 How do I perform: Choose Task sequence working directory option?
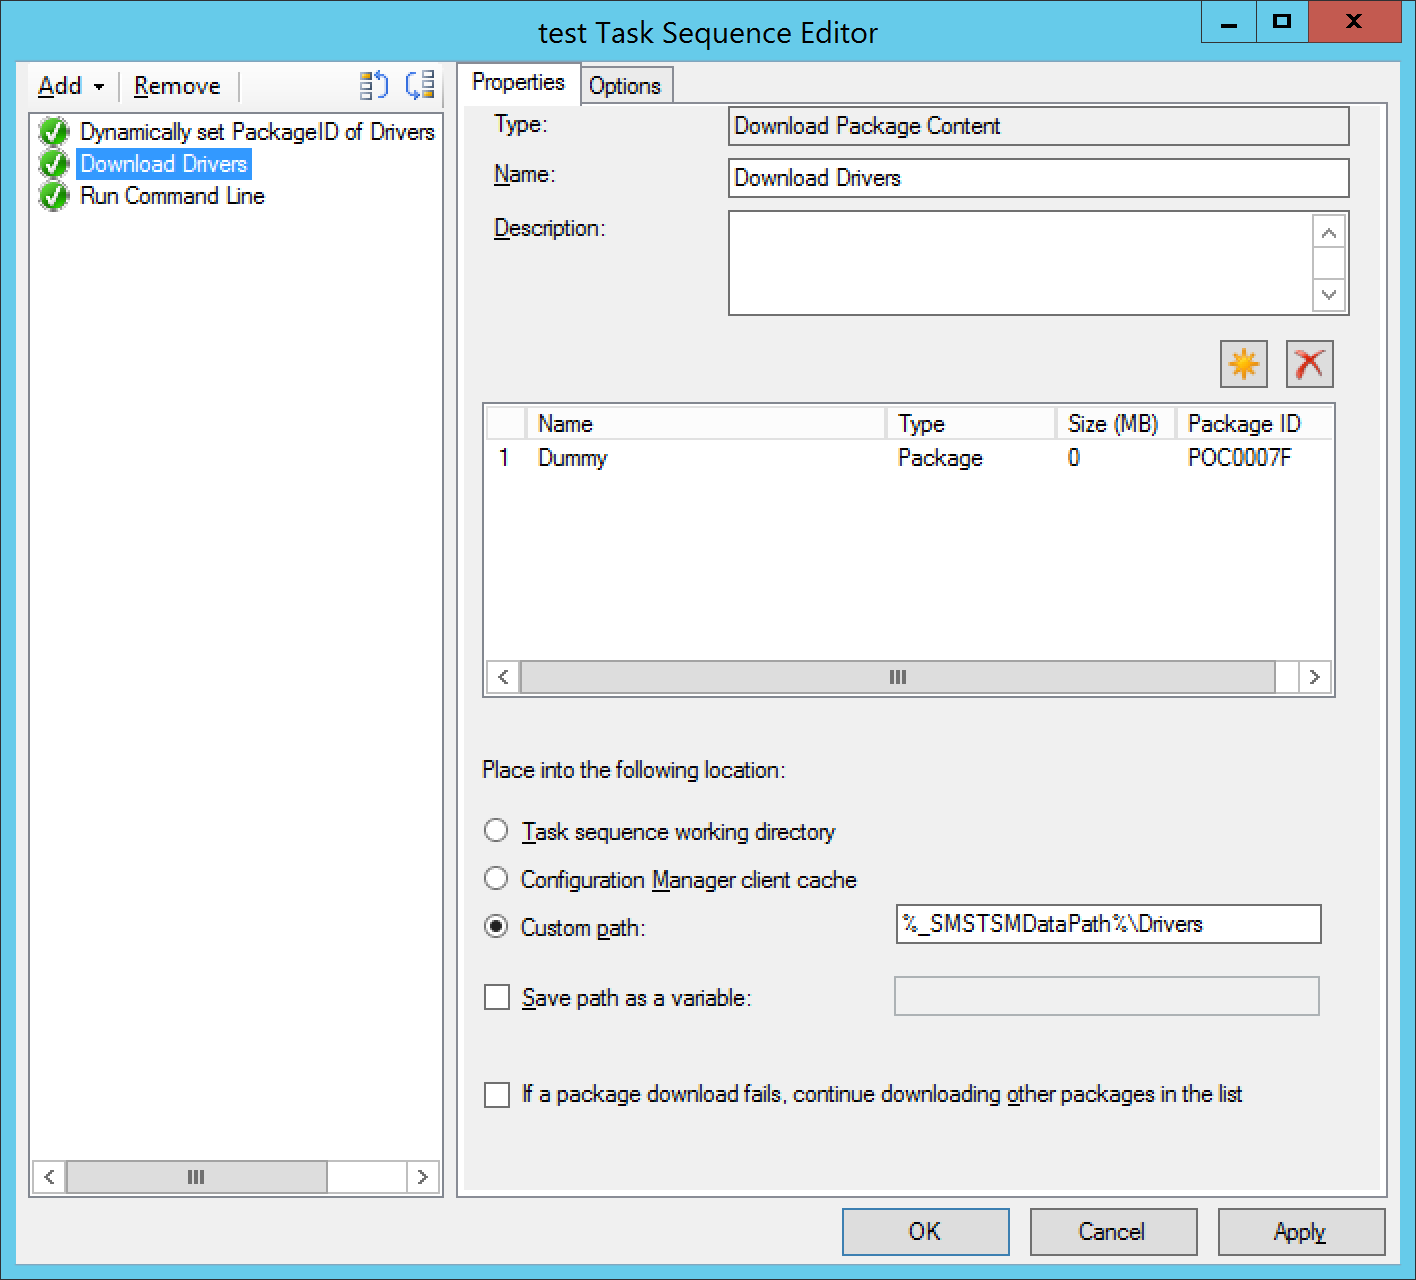tap(659, 832)
